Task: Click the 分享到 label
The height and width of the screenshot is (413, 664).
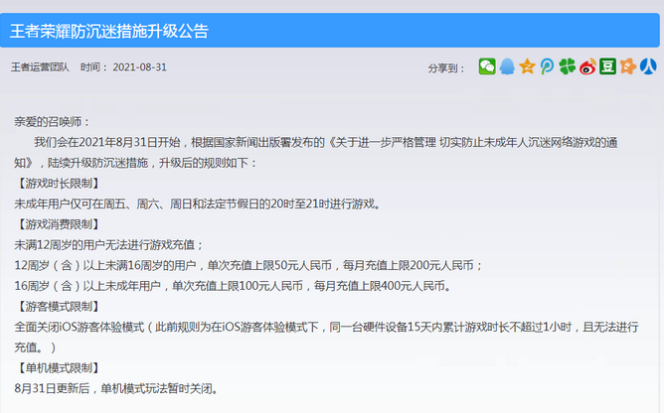Action: [x=446, y=68]
